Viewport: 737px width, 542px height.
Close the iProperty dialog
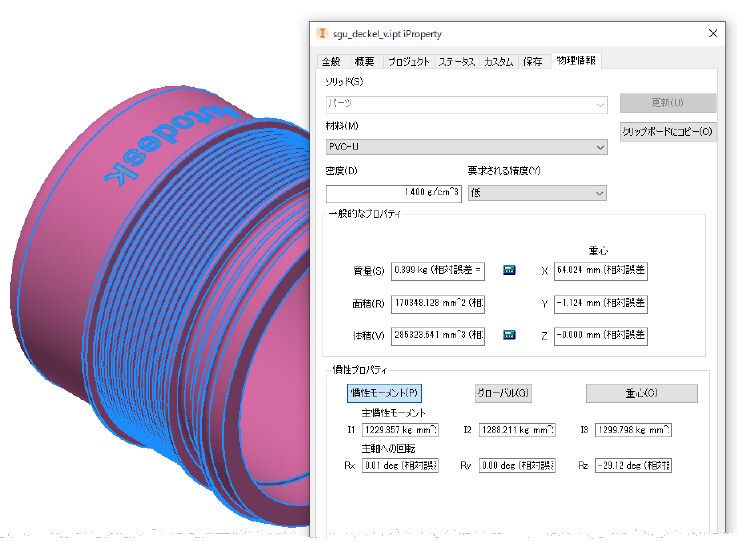[x=713, y=33]
